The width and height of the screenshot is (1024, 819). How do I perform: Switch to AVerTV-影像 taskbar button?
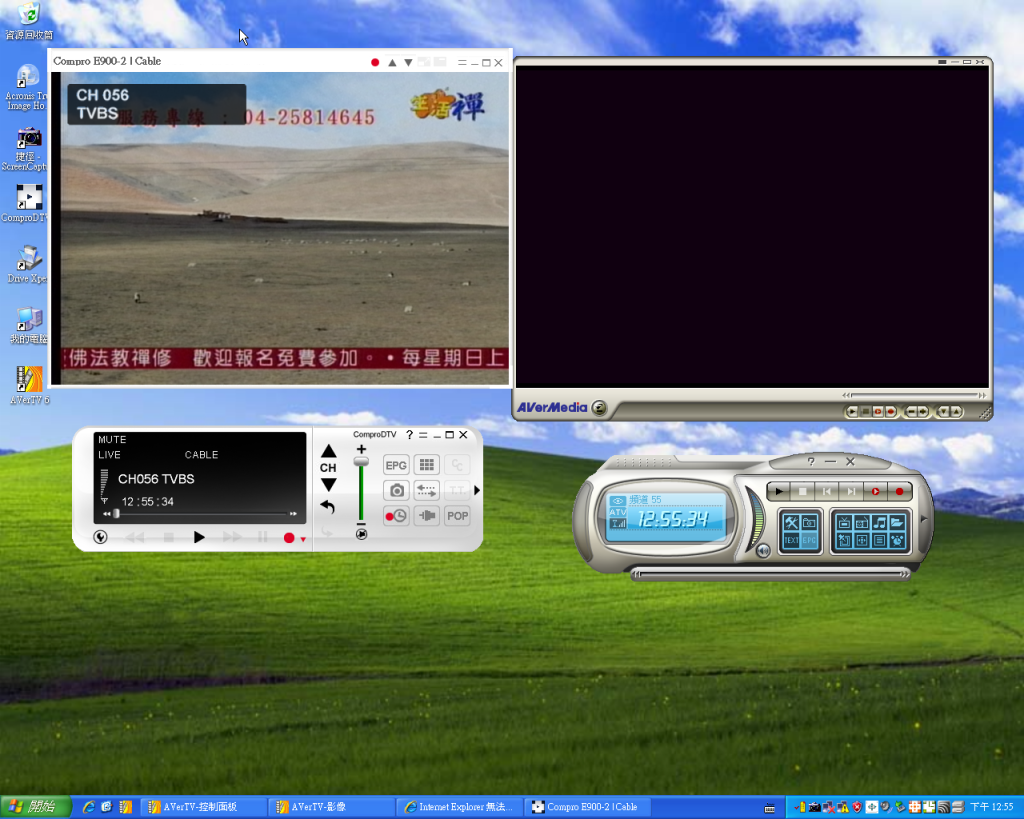331,807
